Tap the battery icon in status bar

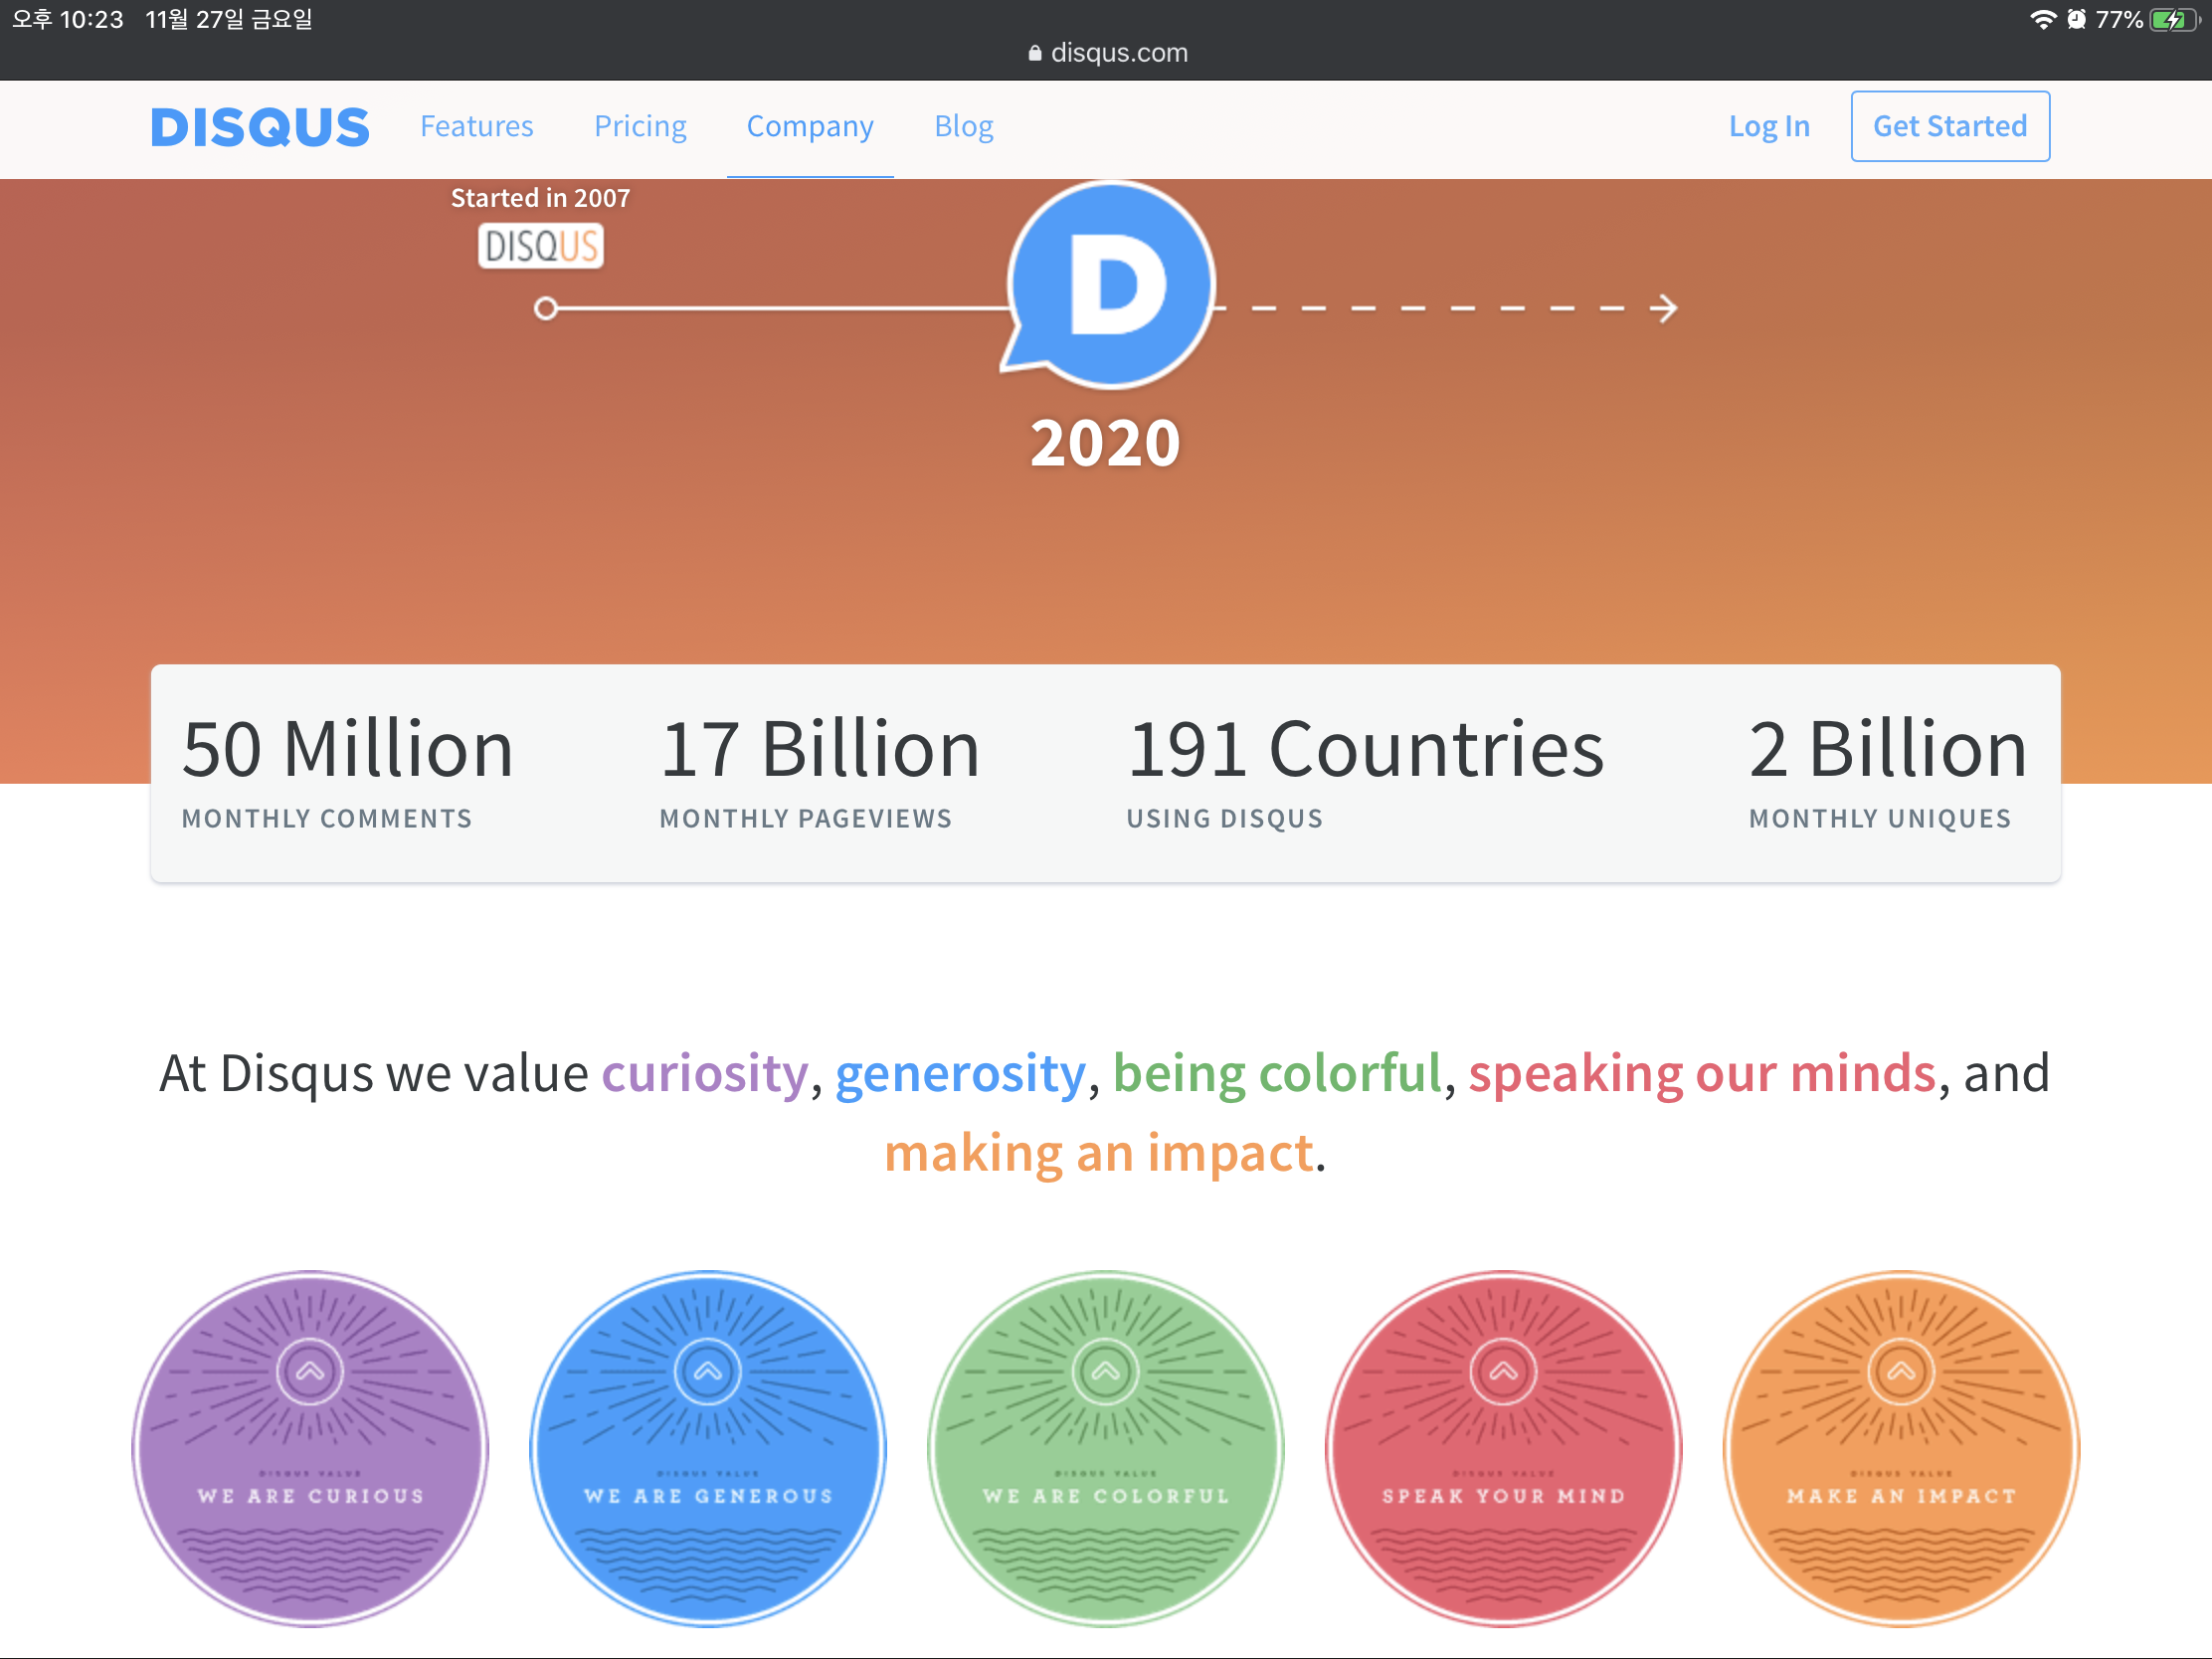(2174, 20)
